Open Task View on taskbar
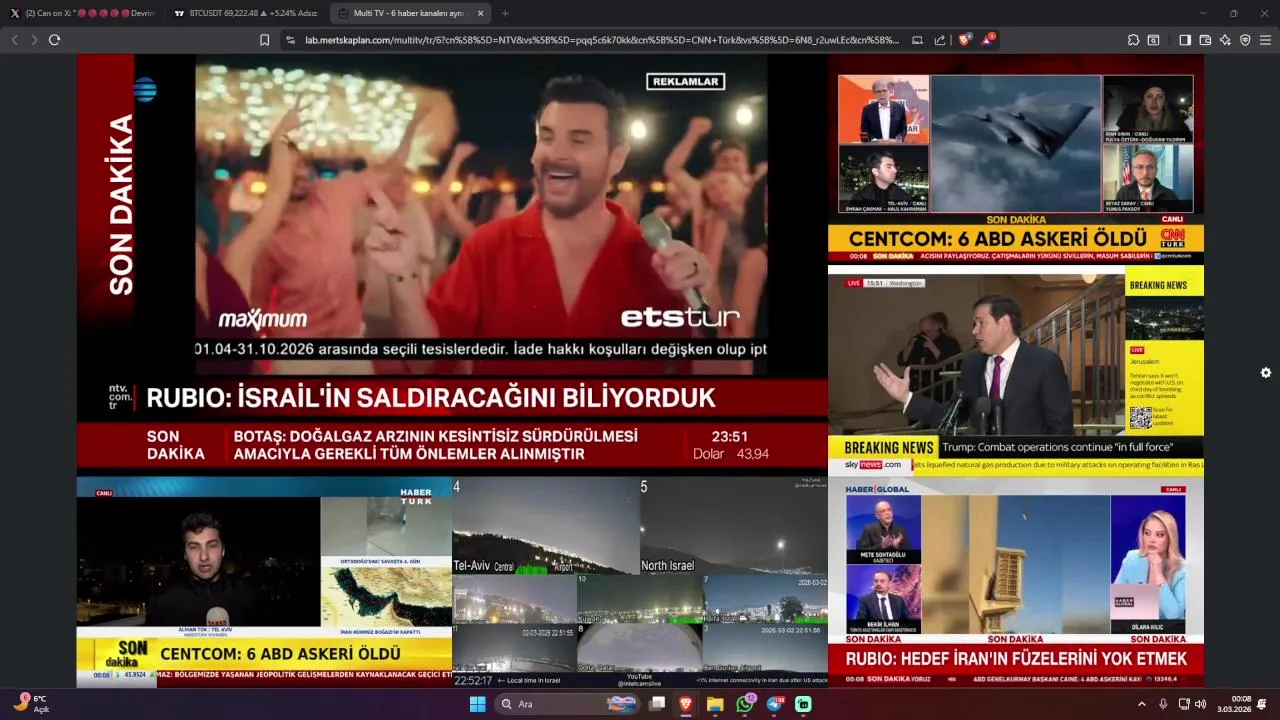 (x=657, y=704)
